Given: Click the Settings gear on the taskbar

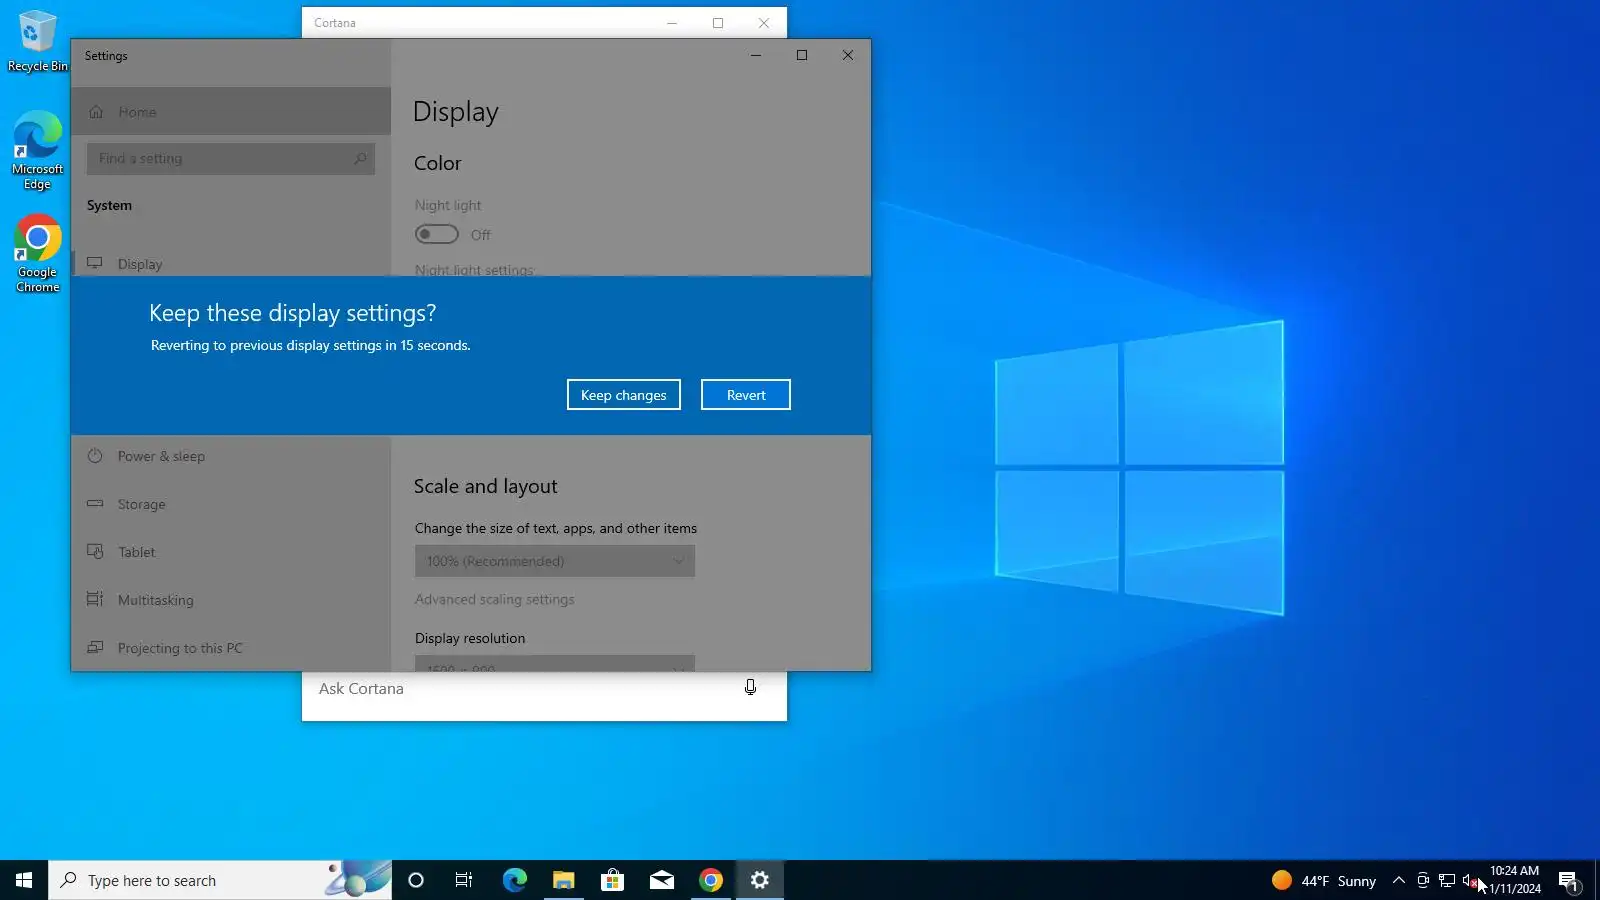Looking at the screenshot, I should [x=759, y=880].
